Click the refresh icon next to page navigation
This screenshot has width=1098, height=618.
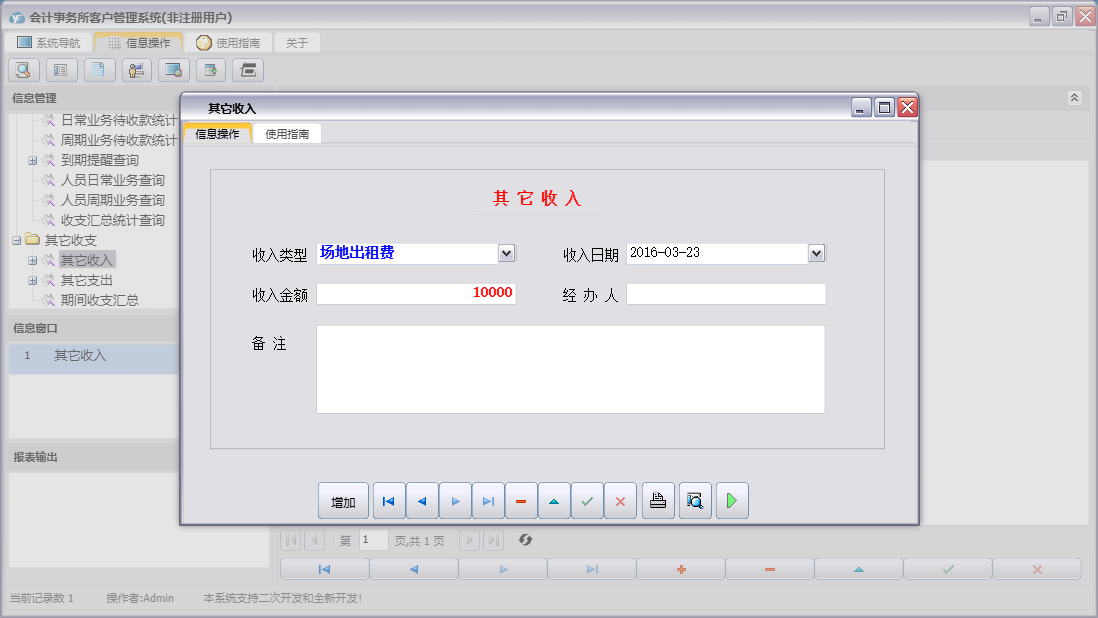click(525, 540)
